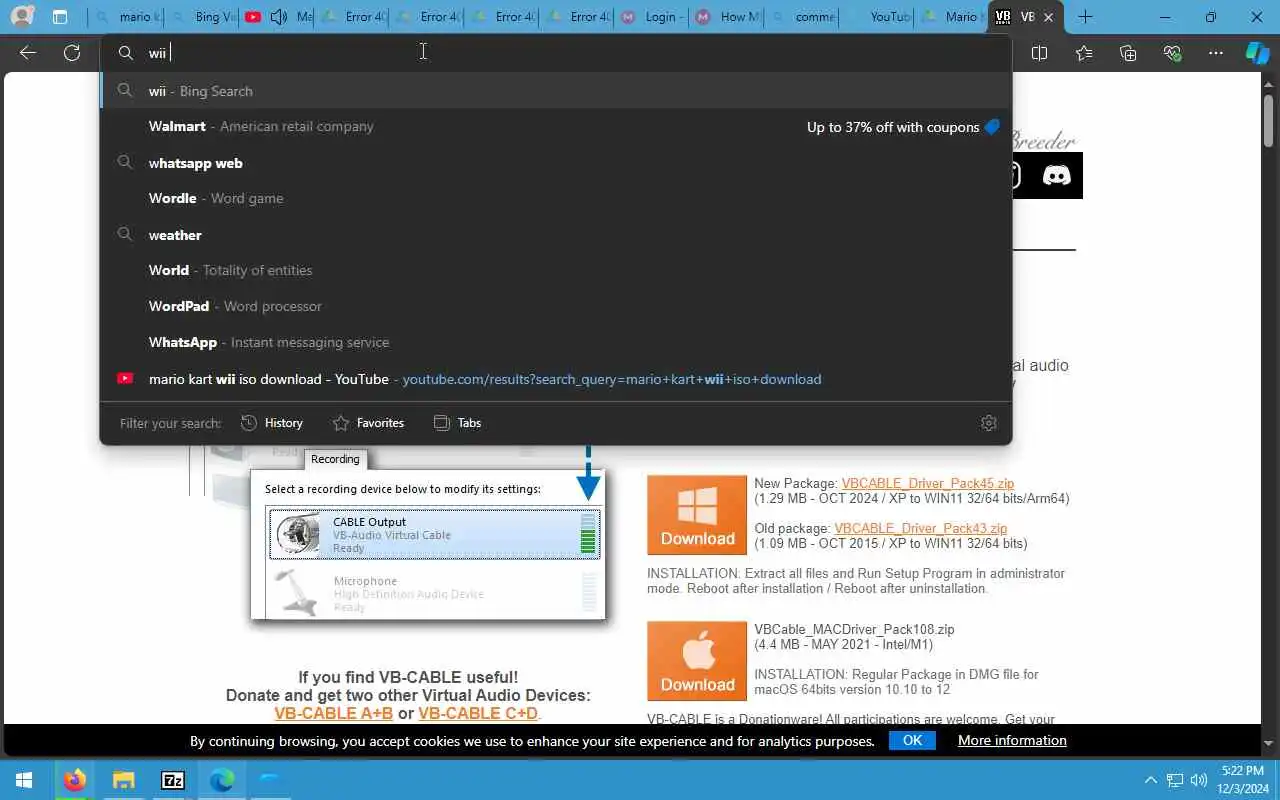Open the Copilot icon
The image size is (1280, 800).
[x=1257, y=53]
